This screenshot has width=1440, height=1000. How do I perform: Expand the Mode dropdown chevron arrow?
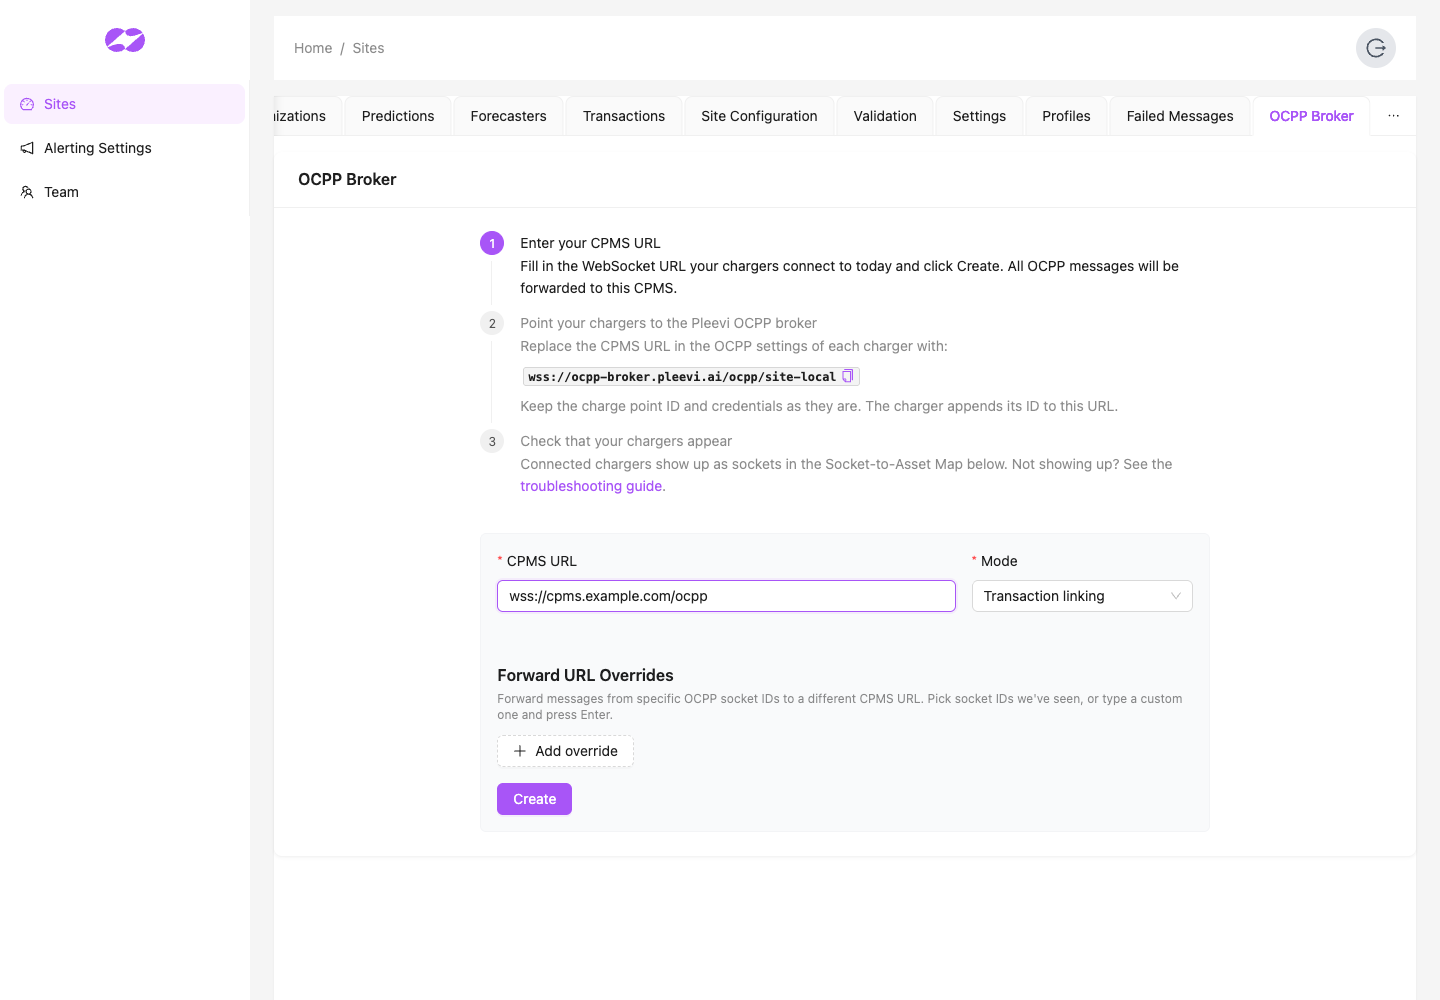[x=1176, y=596]
